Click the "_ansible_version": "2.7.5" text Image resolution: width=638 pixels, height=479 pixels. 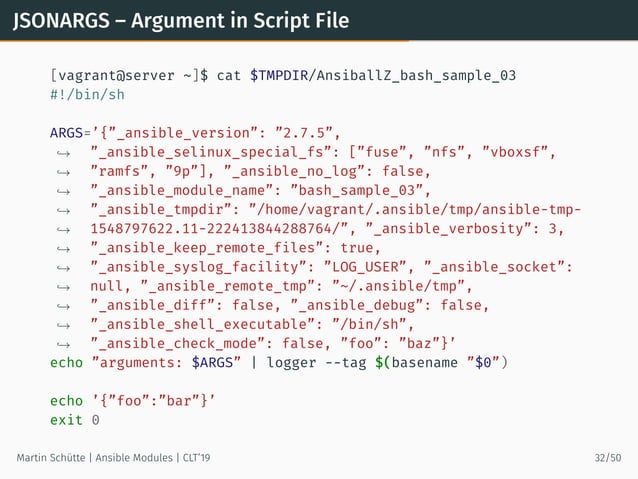pyautogui.click(x=219, y=133)
